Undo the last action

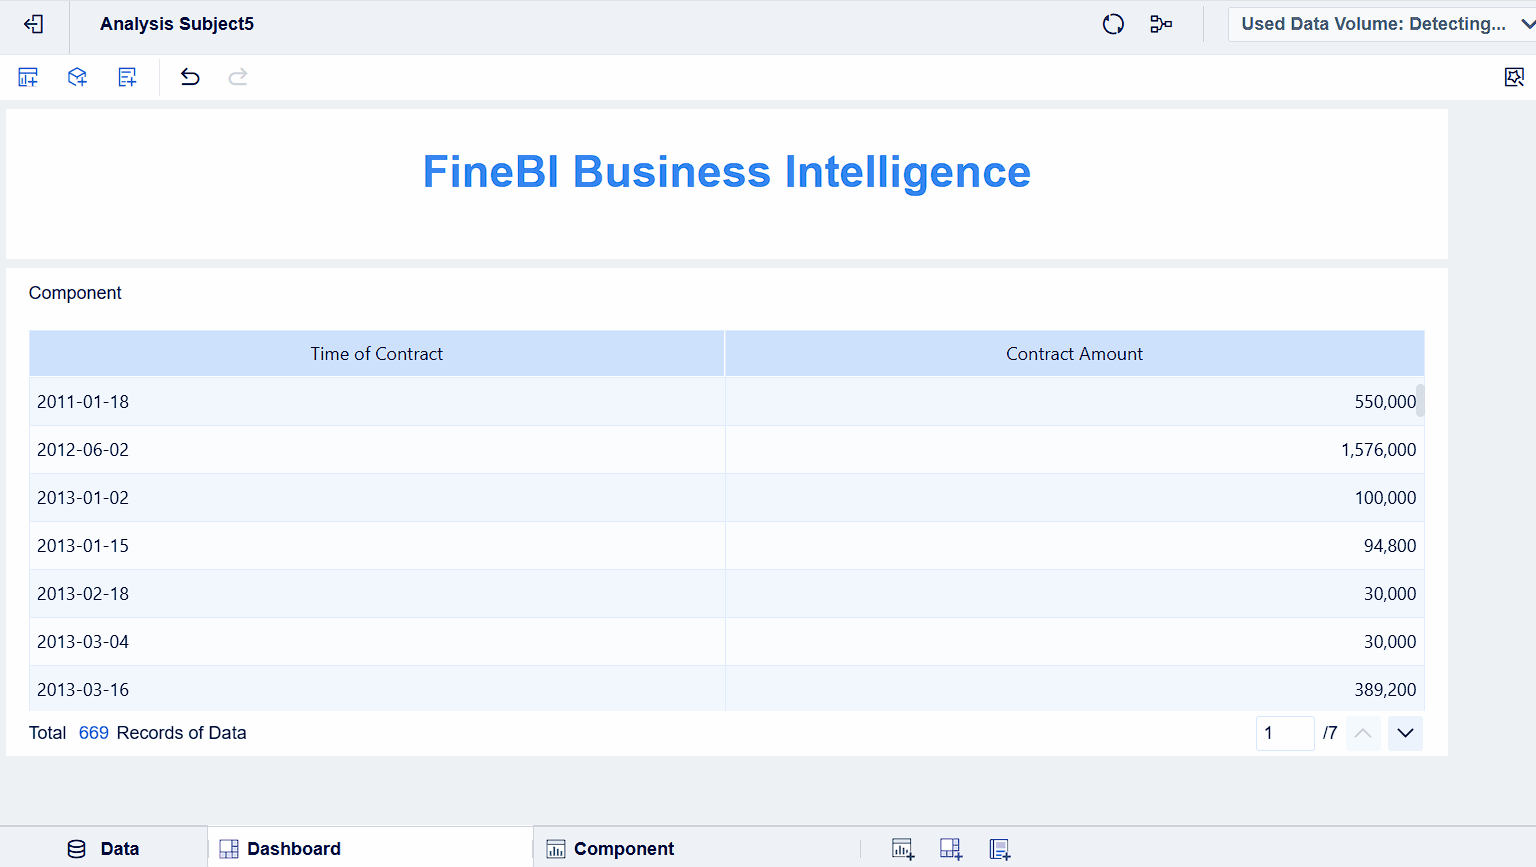click(190, 77)
